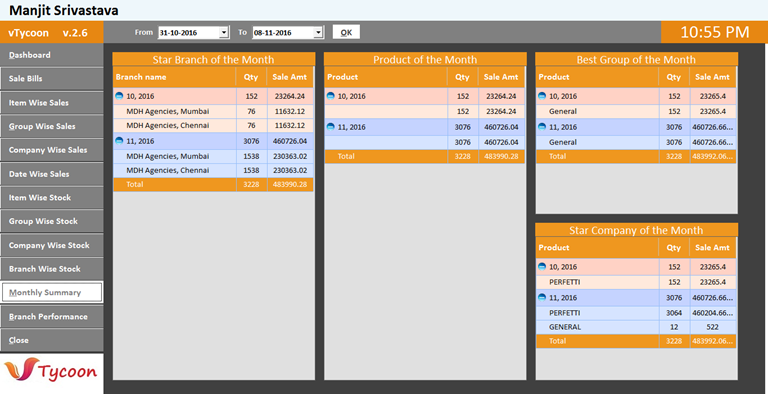Open Company Wise Sales

(51, 150)
